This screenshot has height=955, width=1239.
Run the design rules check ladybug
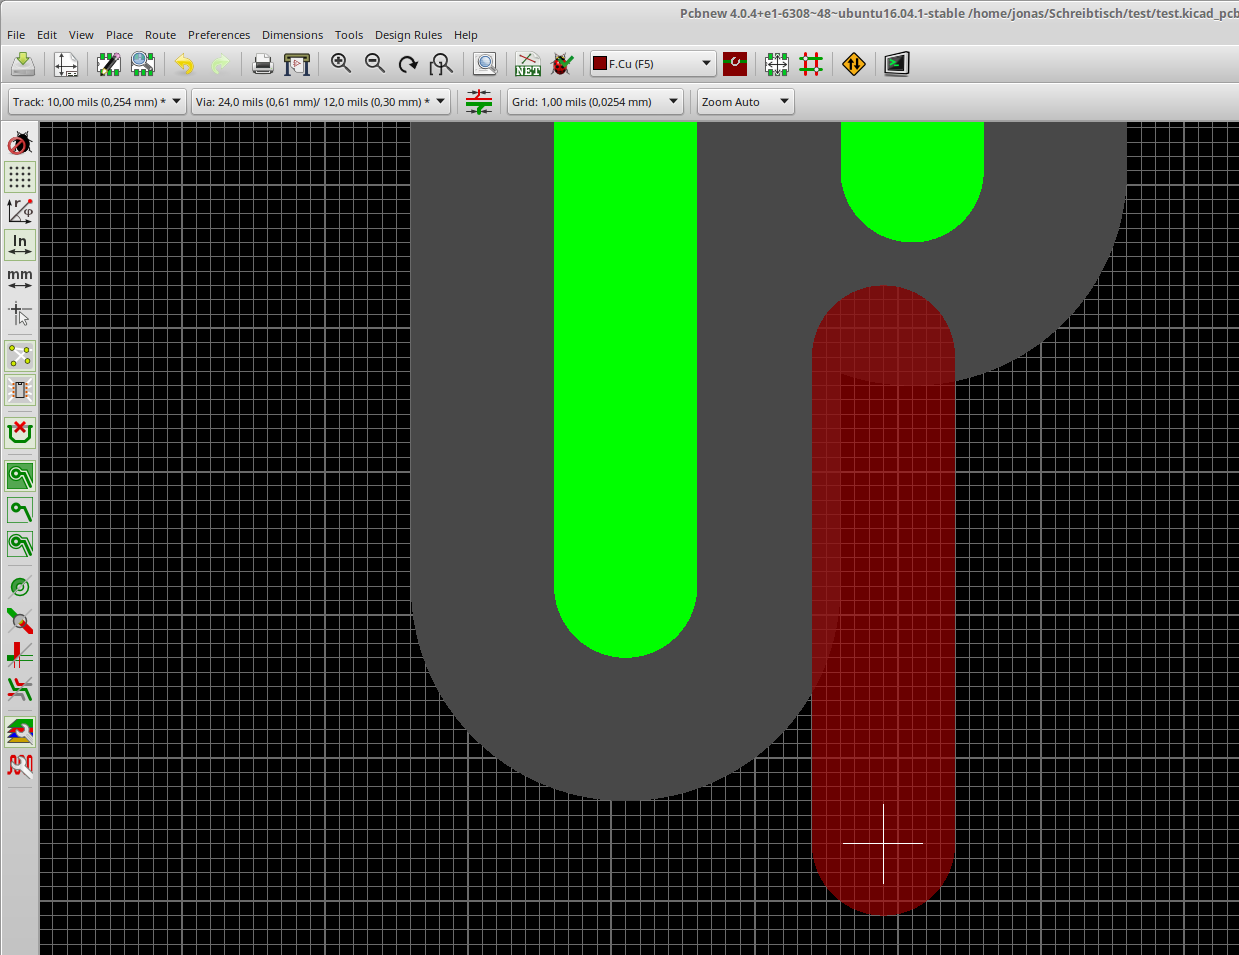pos(563,64)
